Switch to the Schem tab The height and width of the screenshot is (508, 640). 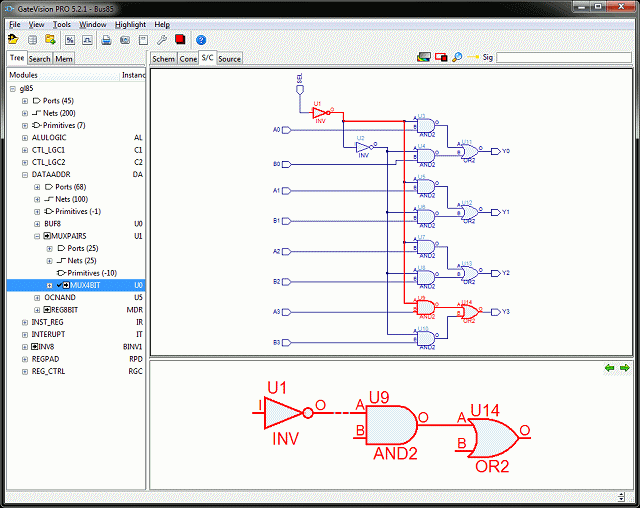(x=164, y=59)
